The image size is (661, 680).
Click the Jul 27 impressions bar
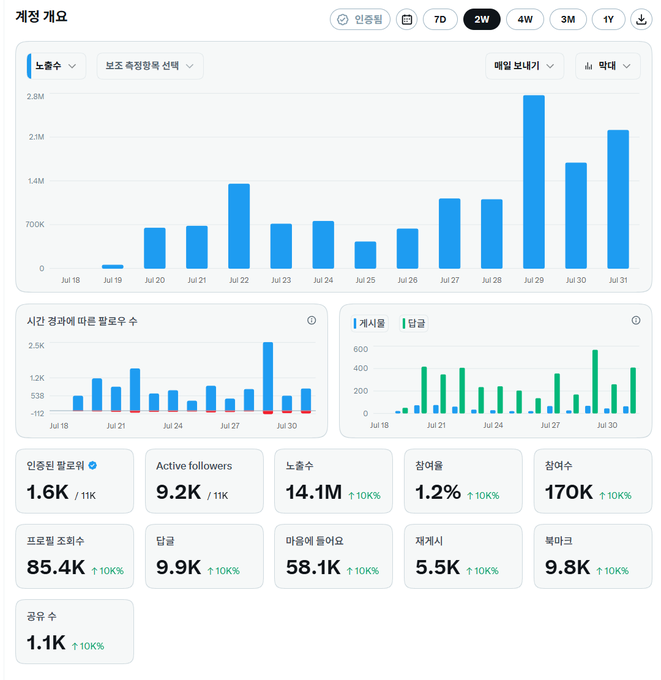coord(449,234)
